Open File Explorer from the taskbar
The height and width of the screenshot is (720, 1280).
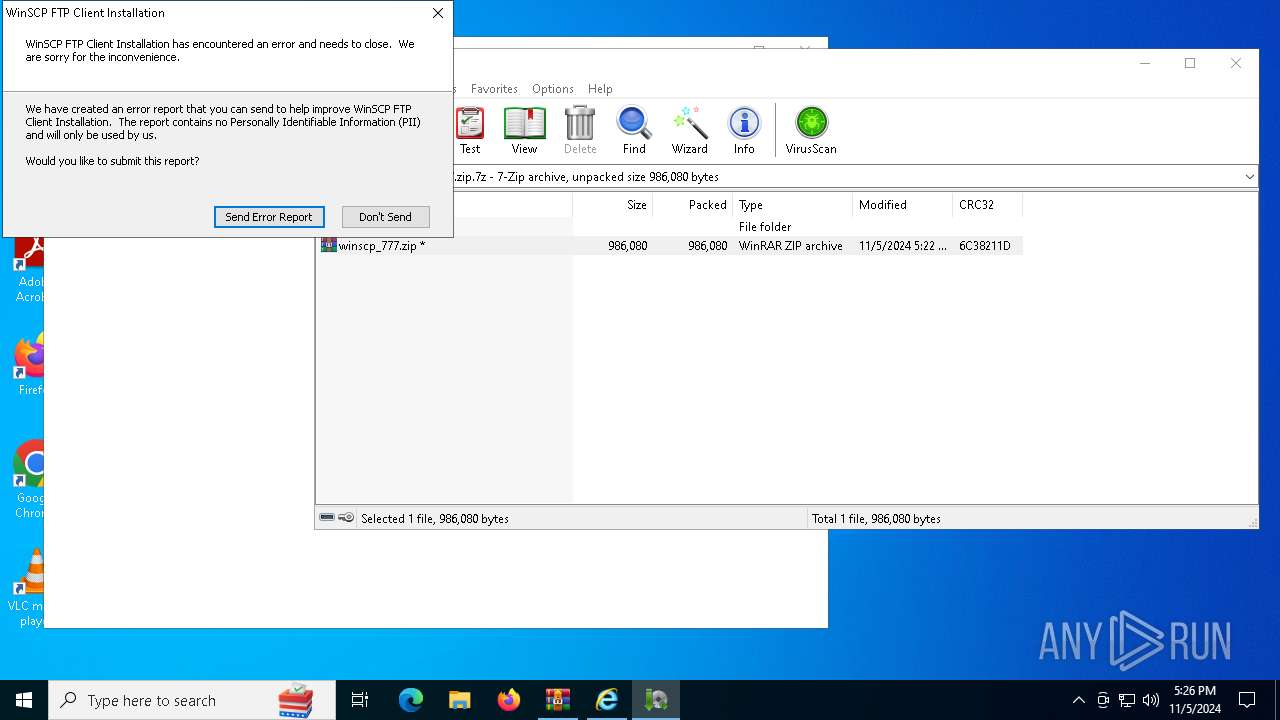pos(459,700)
